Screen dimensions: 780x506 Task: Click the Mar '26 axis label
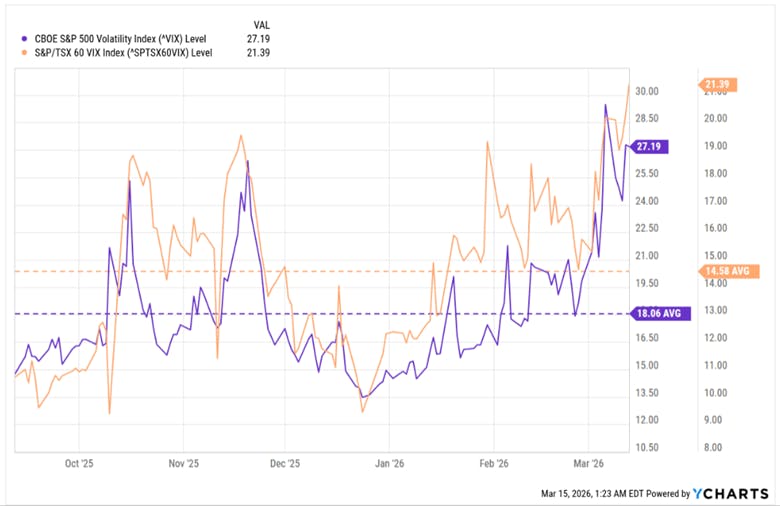point(588,463)
